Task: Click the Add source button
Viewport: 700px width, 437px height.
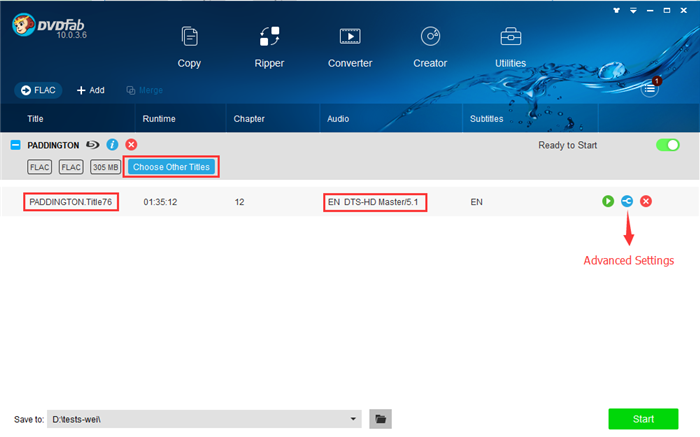Action: click(x=90, y=90)
